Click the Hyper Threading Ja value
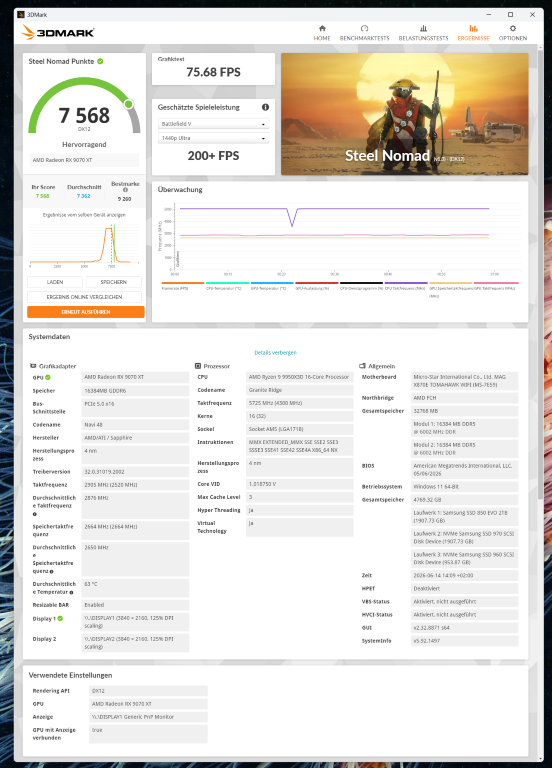Viewport: 552px width, 768px height. pos(300,510)
